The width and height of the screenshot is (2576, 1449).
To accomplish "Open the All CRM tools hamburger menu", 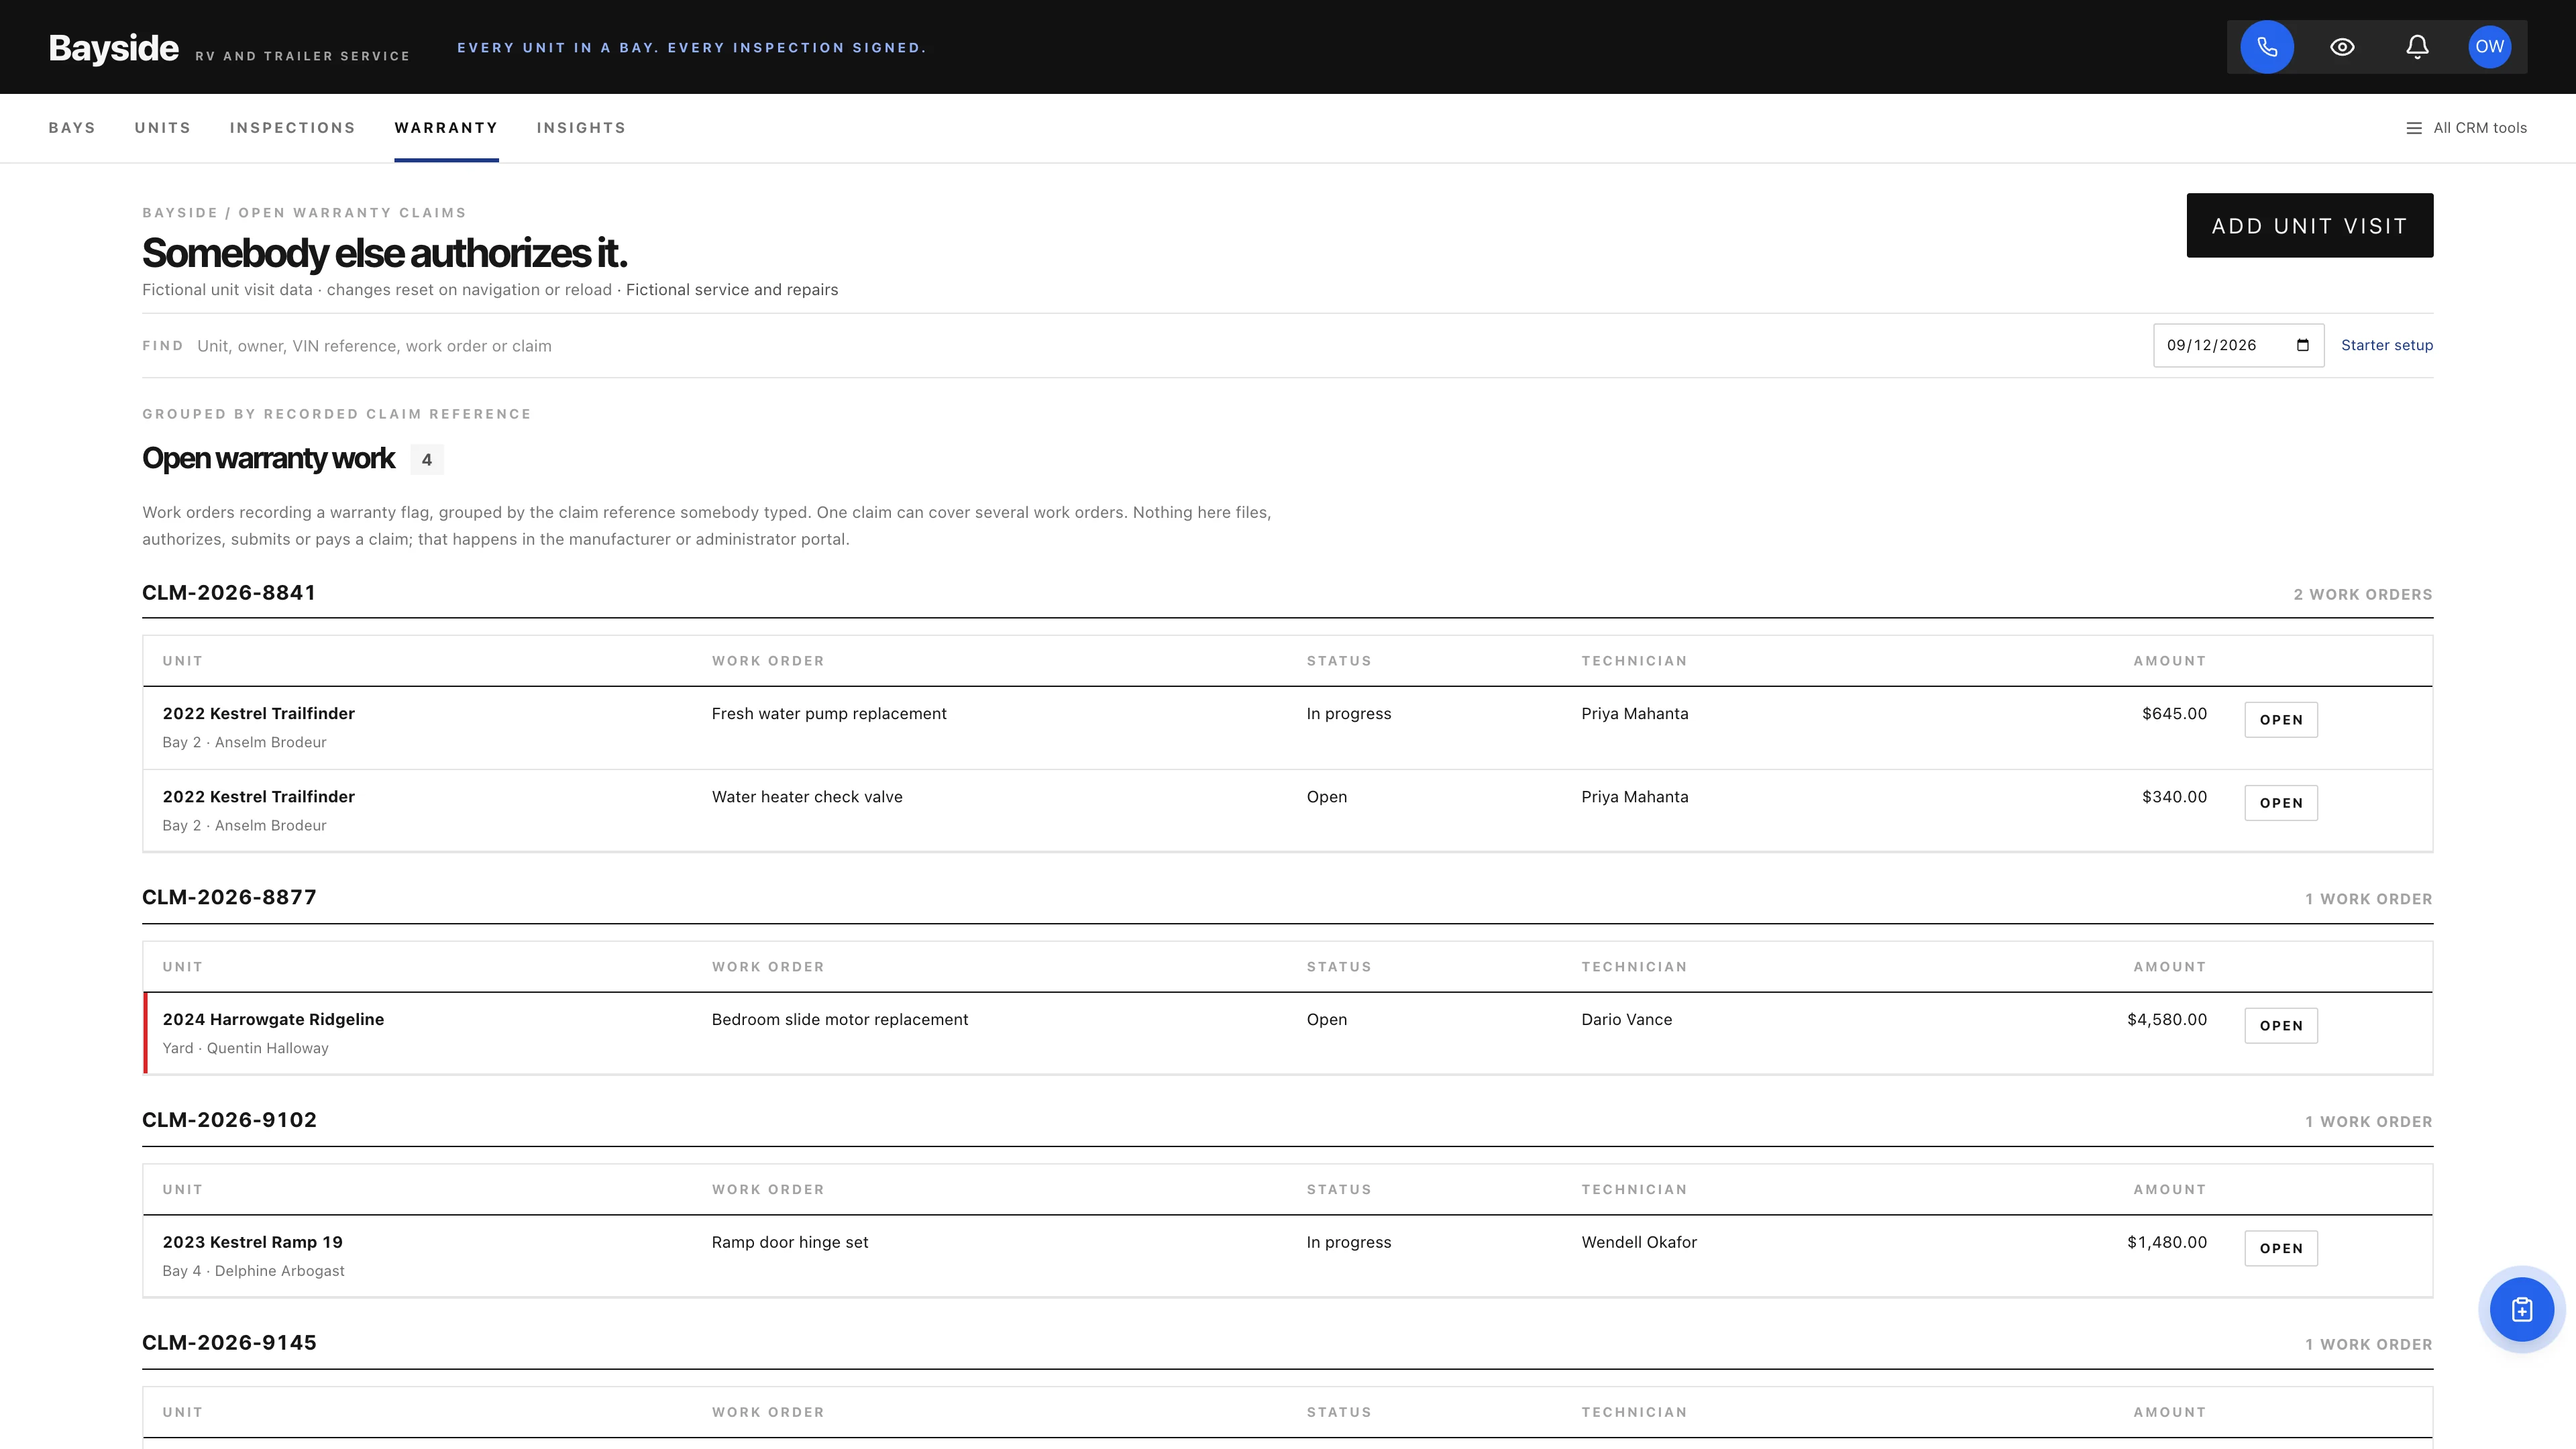I will pos(2466,128).
